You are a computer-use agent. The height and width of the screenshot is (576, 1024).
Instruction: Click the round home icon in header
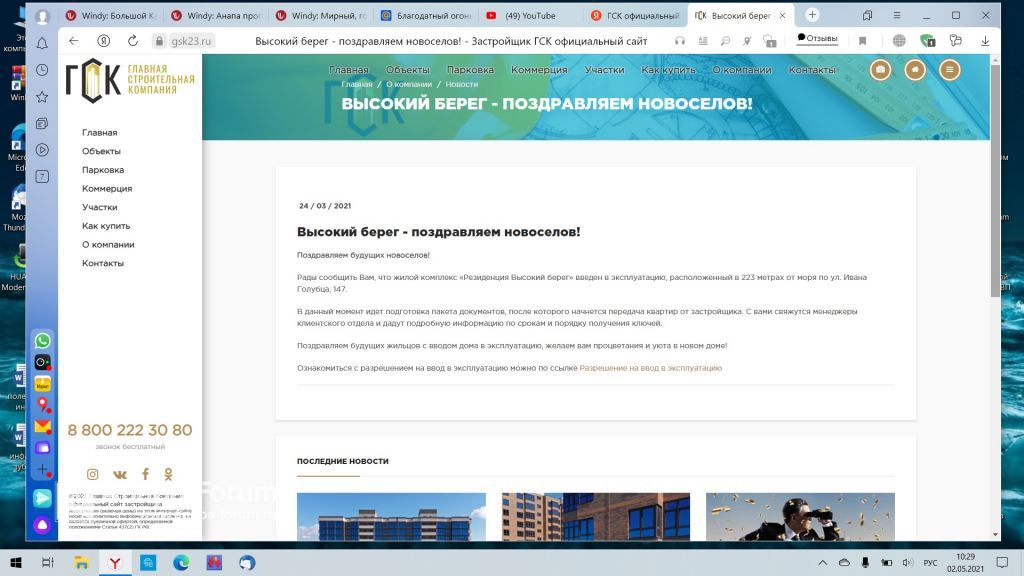click(x=915, y=70)
